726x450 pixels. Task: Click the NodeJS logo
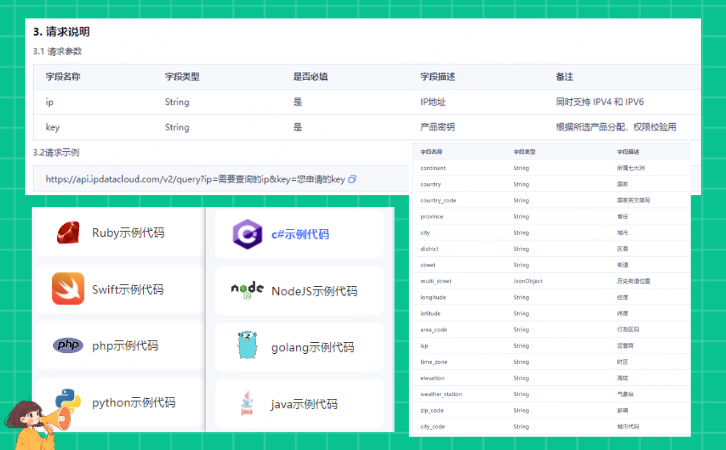pos(247,290)
